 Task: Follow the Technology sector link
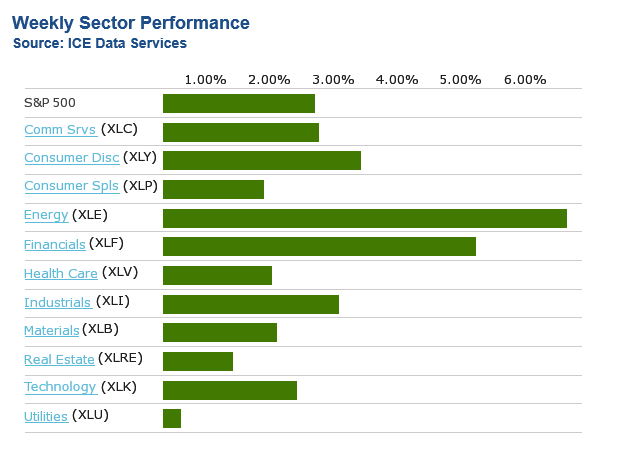click(x=60, y=388)
